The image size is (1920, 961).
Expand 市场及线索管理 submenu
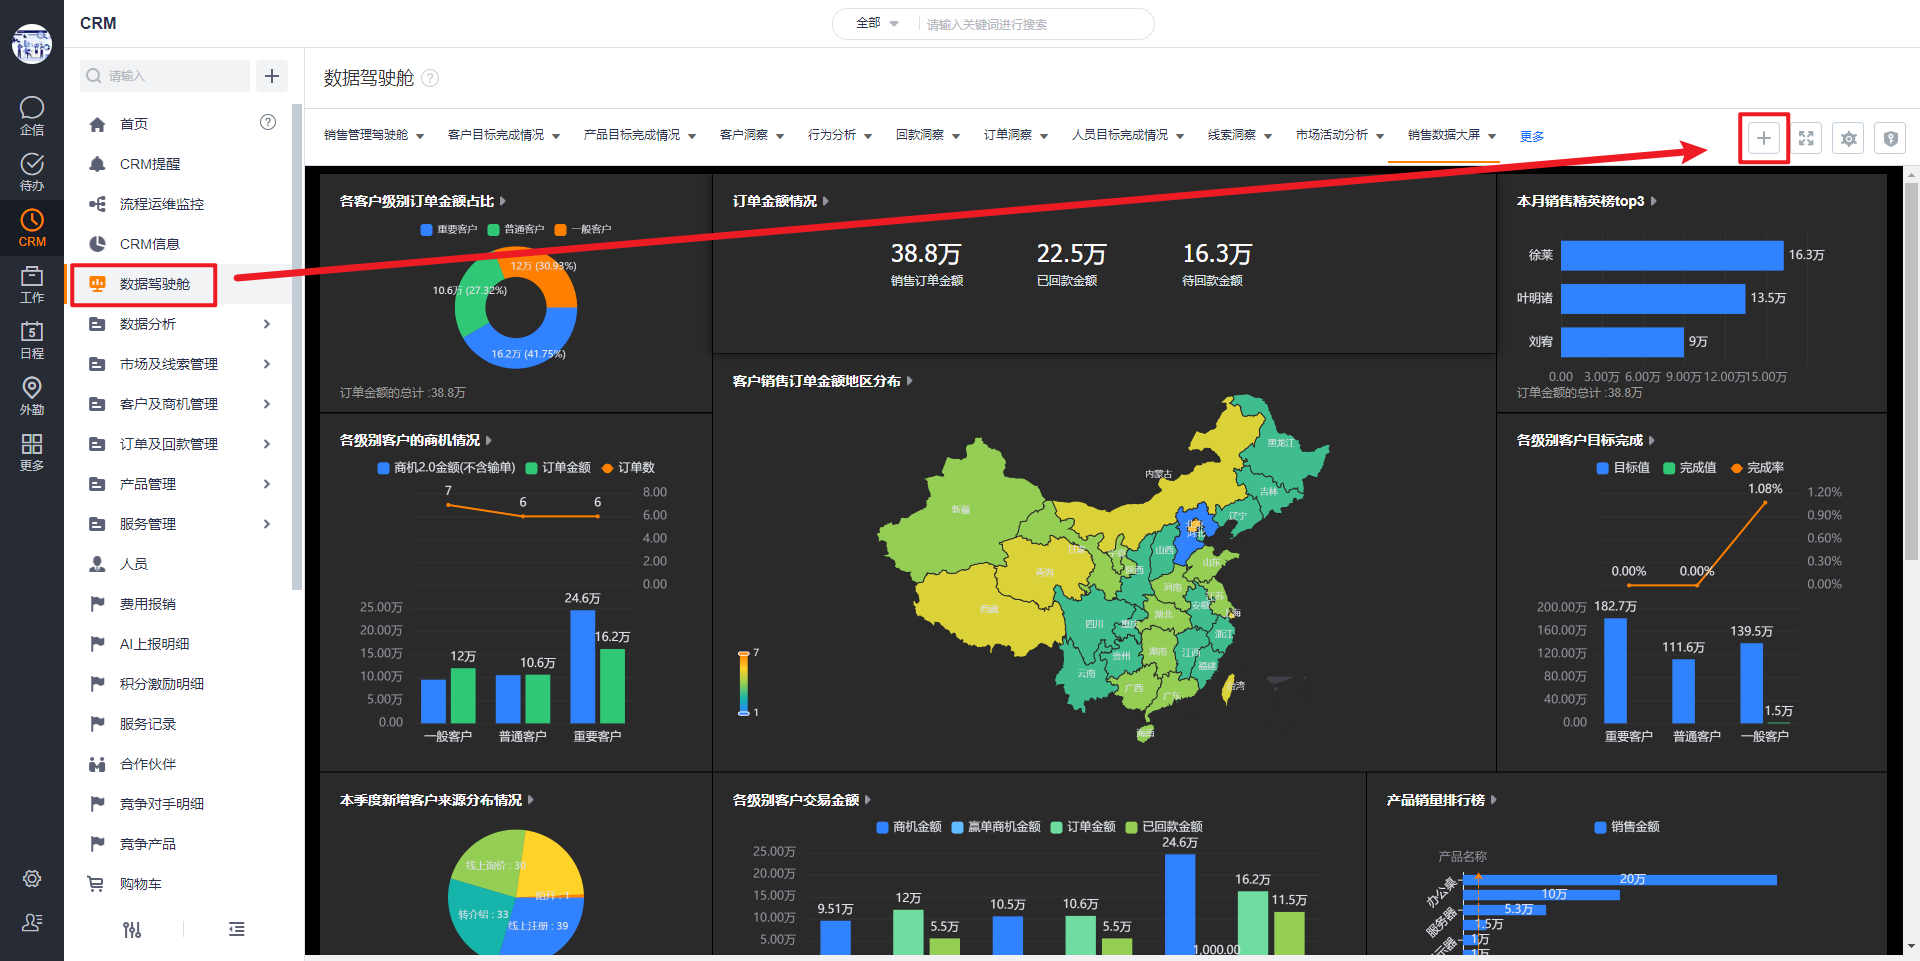pos(267,364)
